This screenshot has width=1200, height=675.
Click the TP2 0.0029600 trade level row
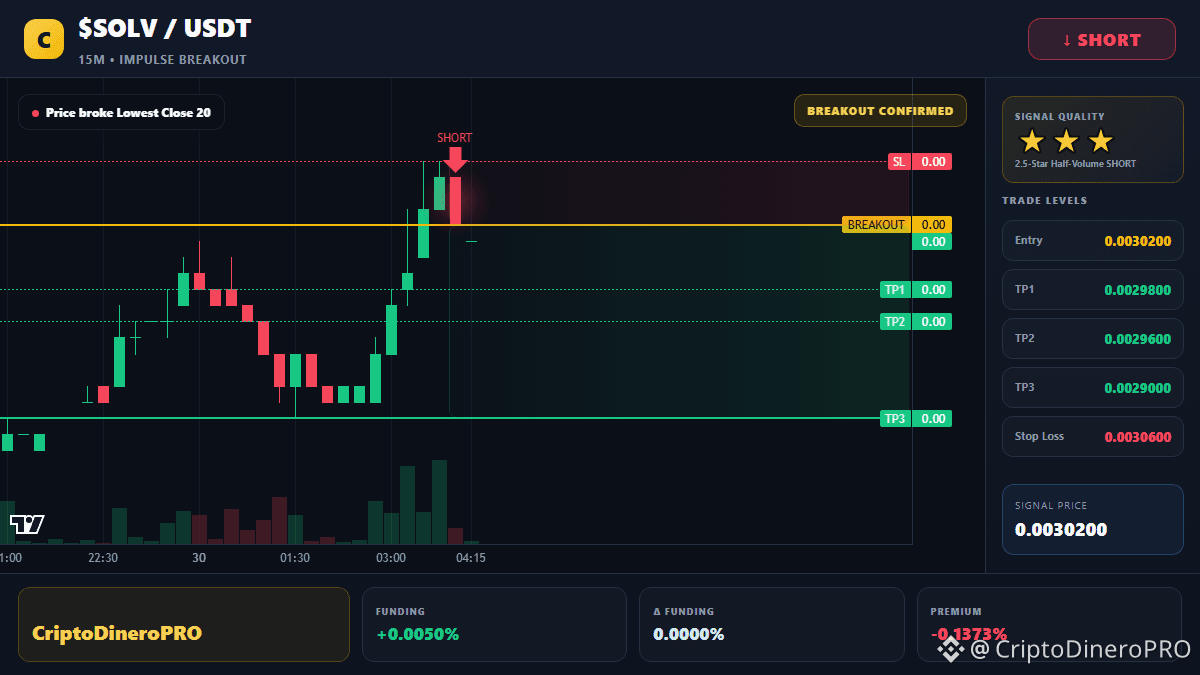[x=1092, y=339]
